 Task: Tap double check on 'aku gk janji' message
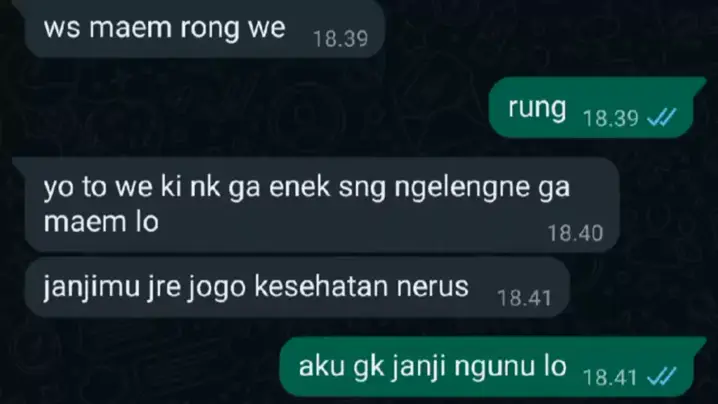pos(662,377)
